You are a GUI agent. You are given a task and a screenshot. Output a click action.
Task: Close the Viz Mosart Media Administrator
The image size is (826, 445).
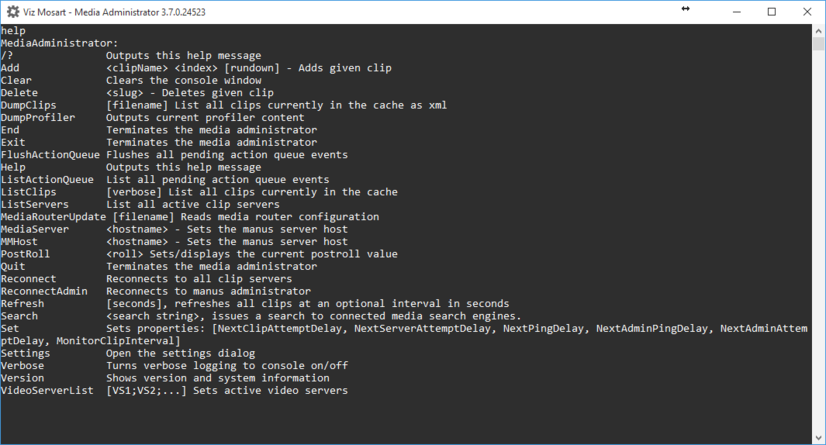pos(808,11)
